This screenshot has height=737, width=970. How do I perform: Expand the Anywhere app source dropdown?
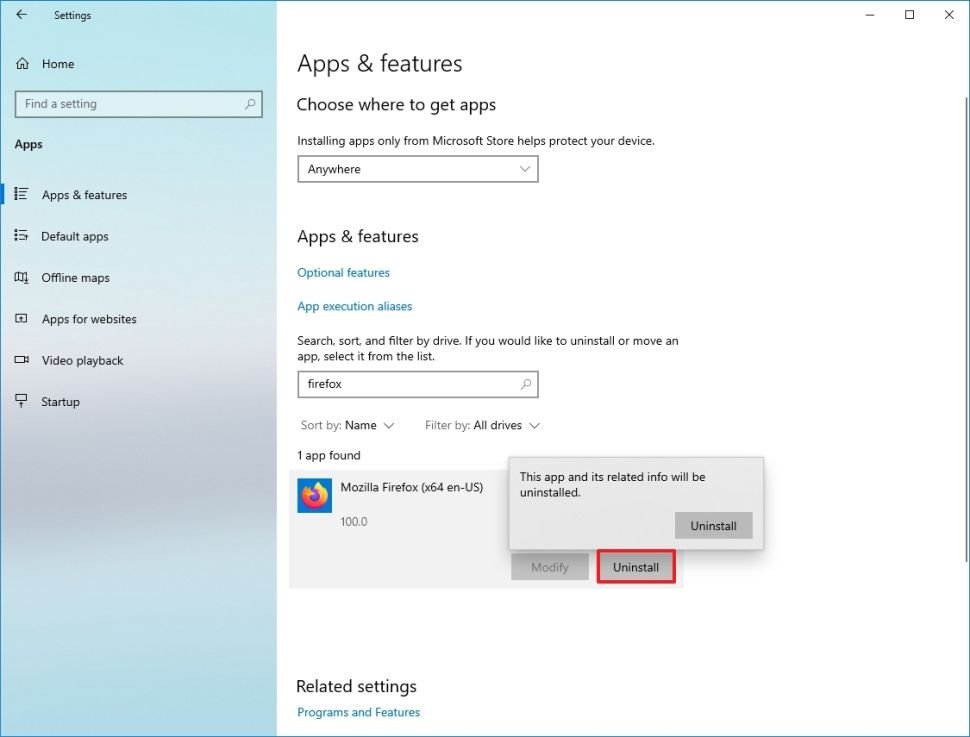pos(418,169)
